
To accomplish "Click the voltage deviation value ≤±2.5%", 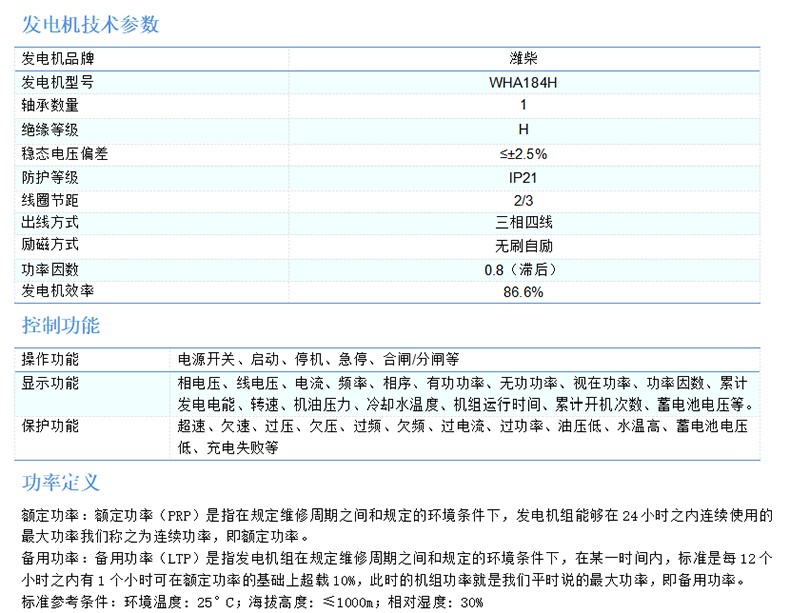I will coord(523,153).
